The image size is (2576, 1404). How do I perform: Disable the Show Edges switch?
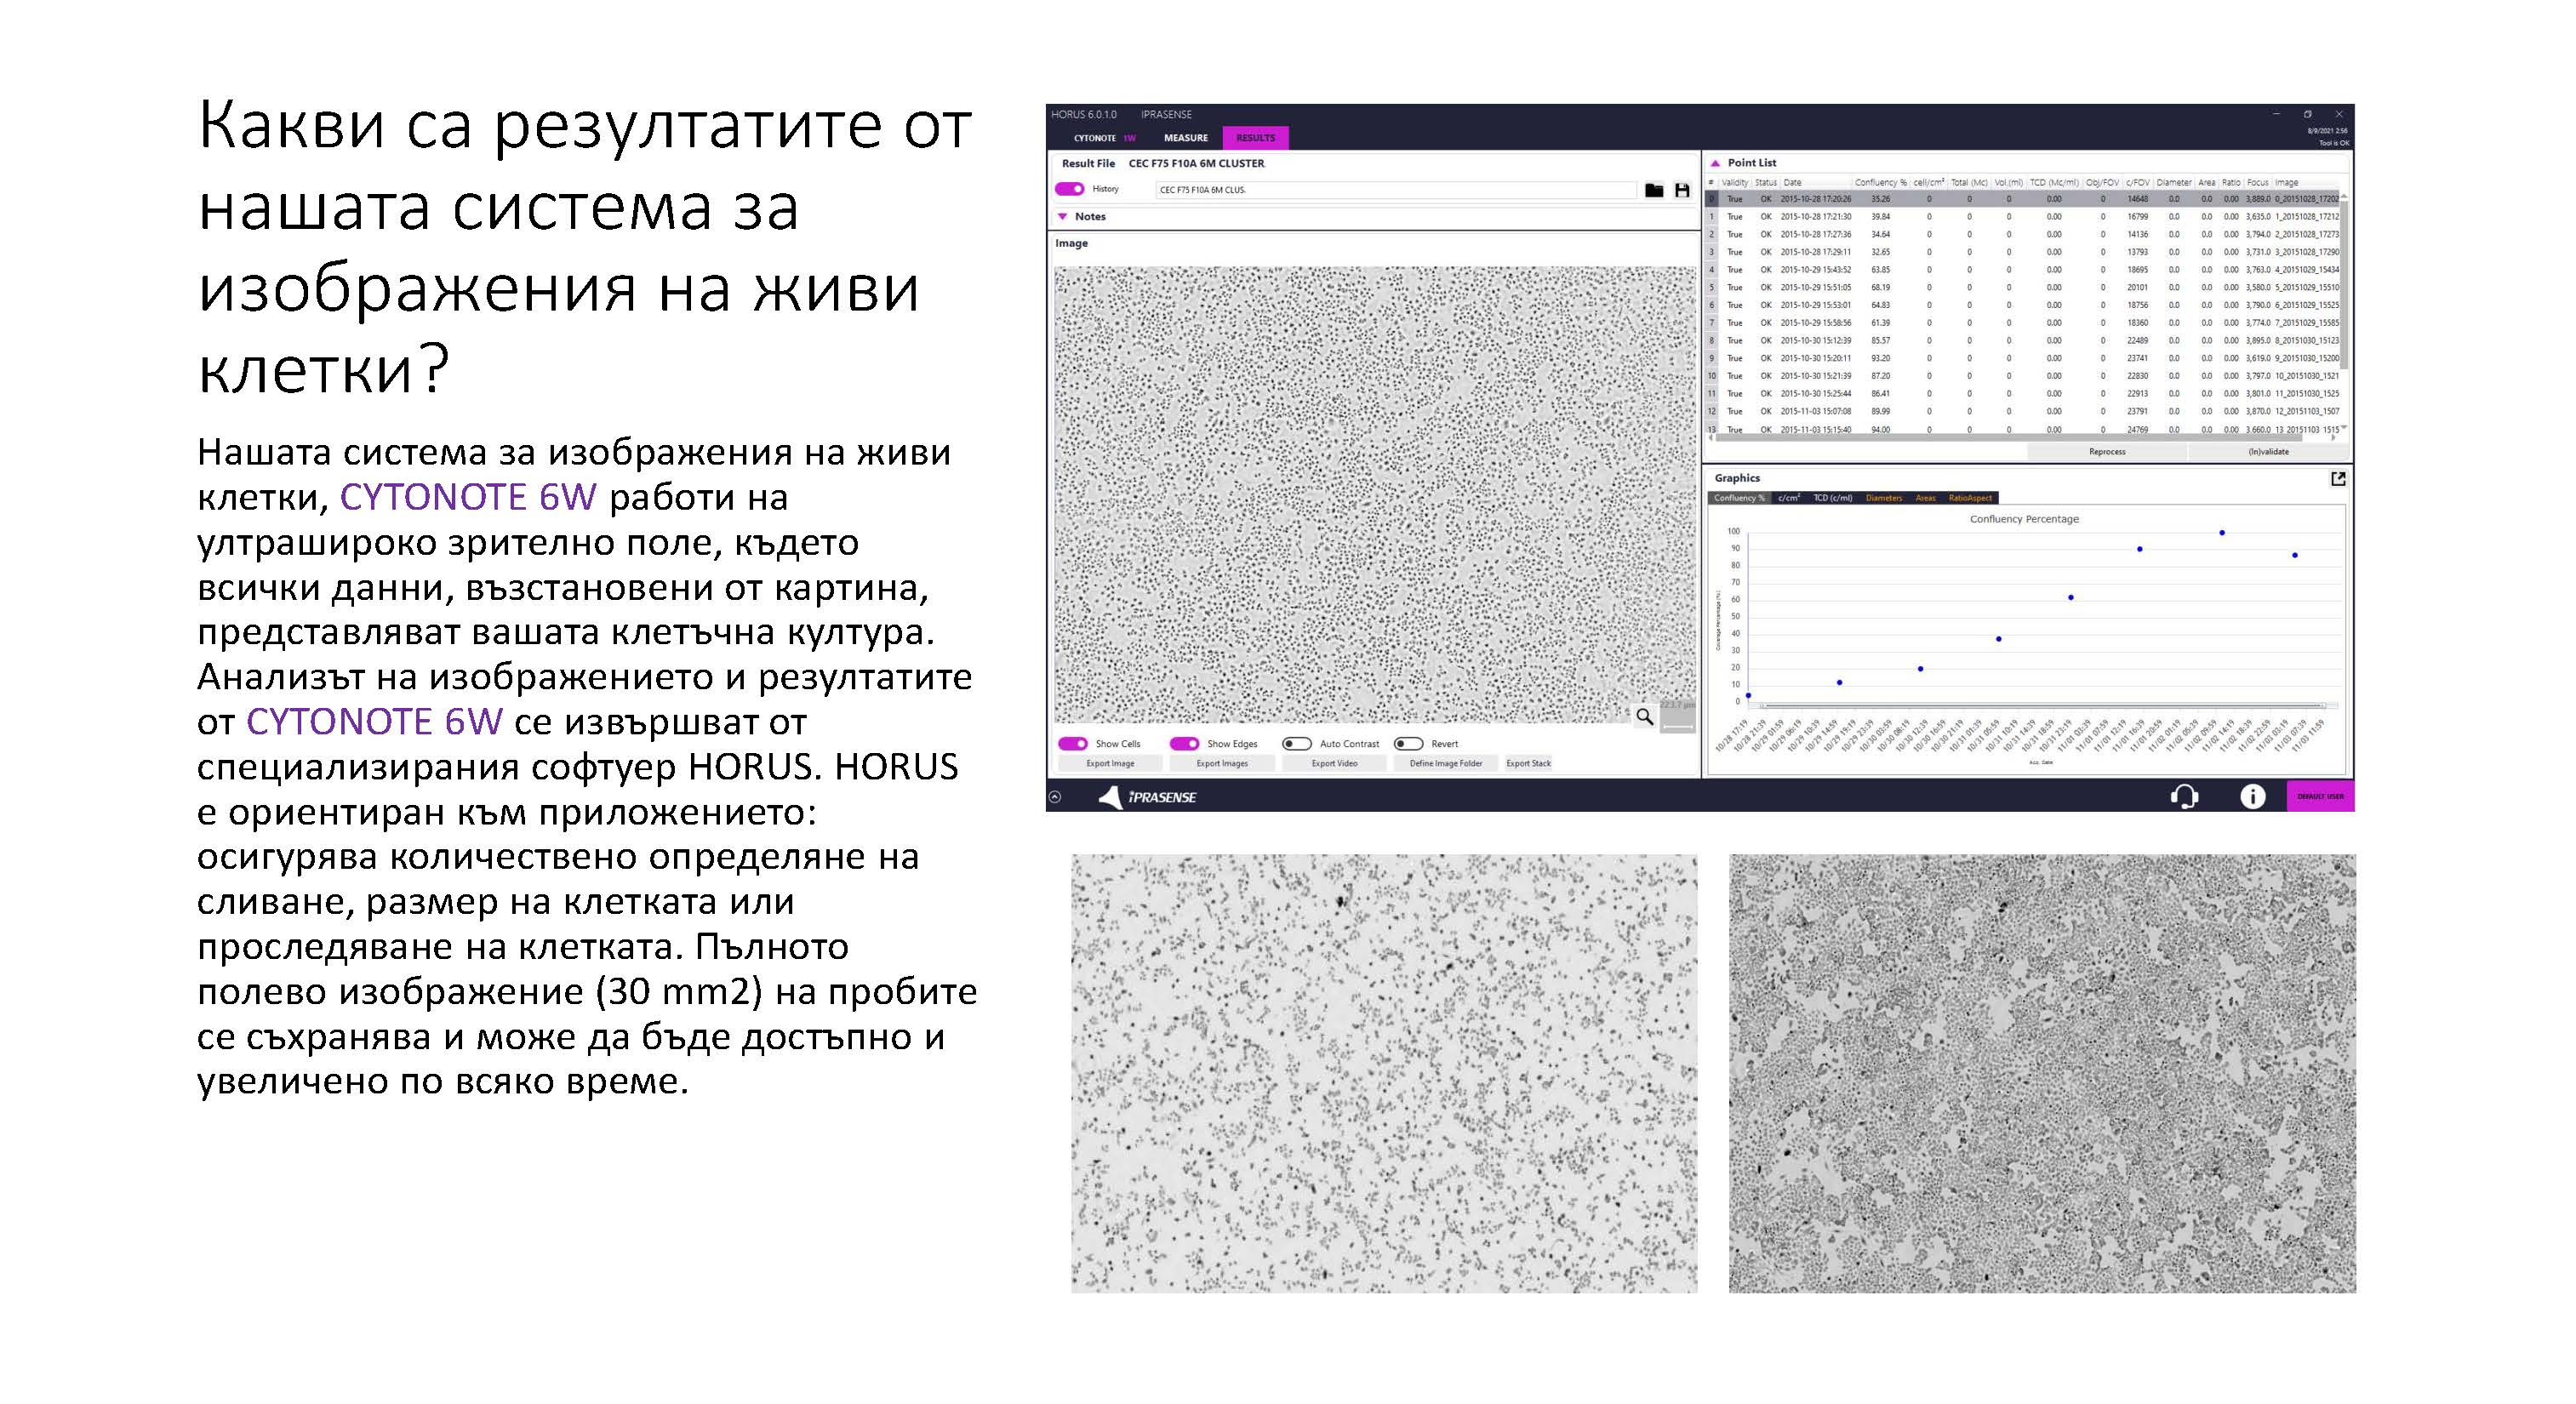click(1185, 744)
